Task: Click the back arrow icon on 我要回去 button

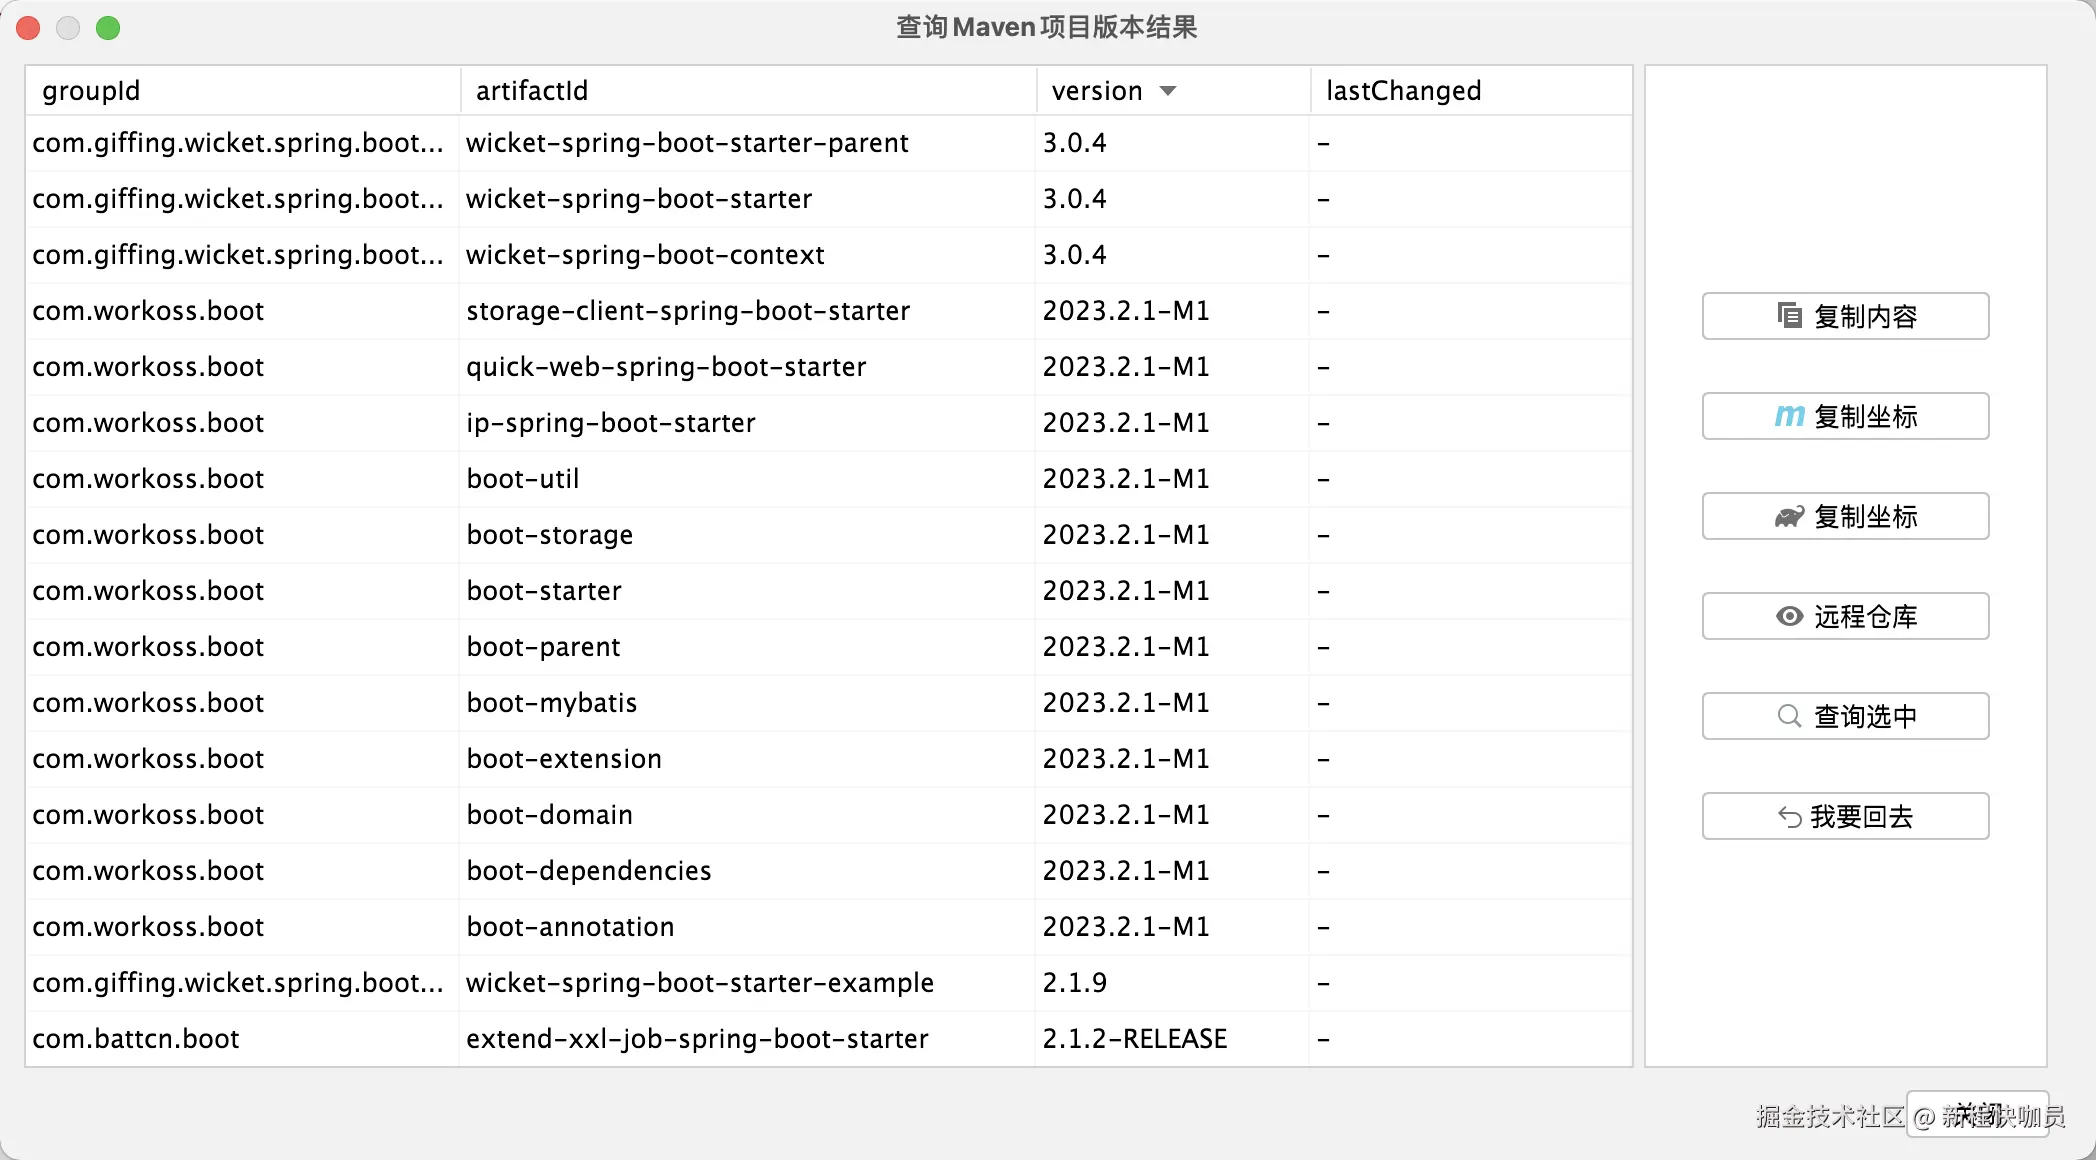Action: 1789,816
